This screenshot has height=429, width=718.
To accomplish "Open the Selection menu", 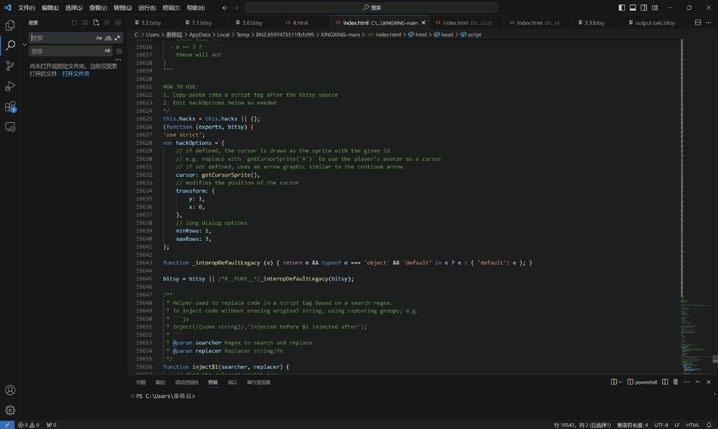I will click(74, 8).
